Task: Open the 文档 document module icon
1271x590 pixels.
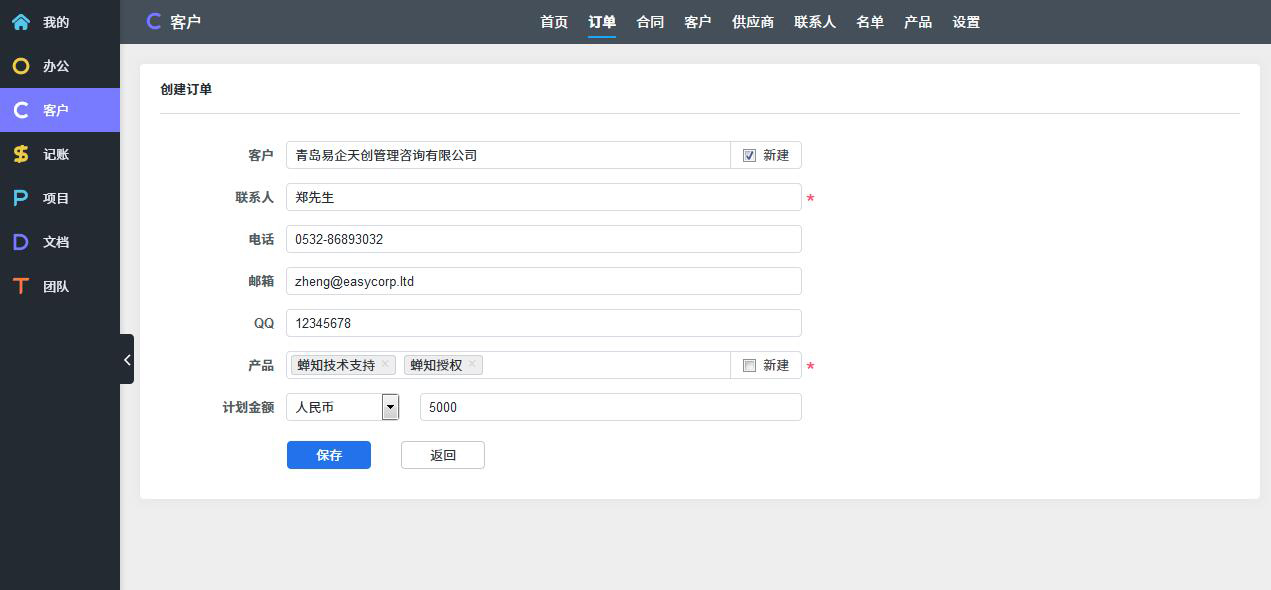Action: (21, 242)
